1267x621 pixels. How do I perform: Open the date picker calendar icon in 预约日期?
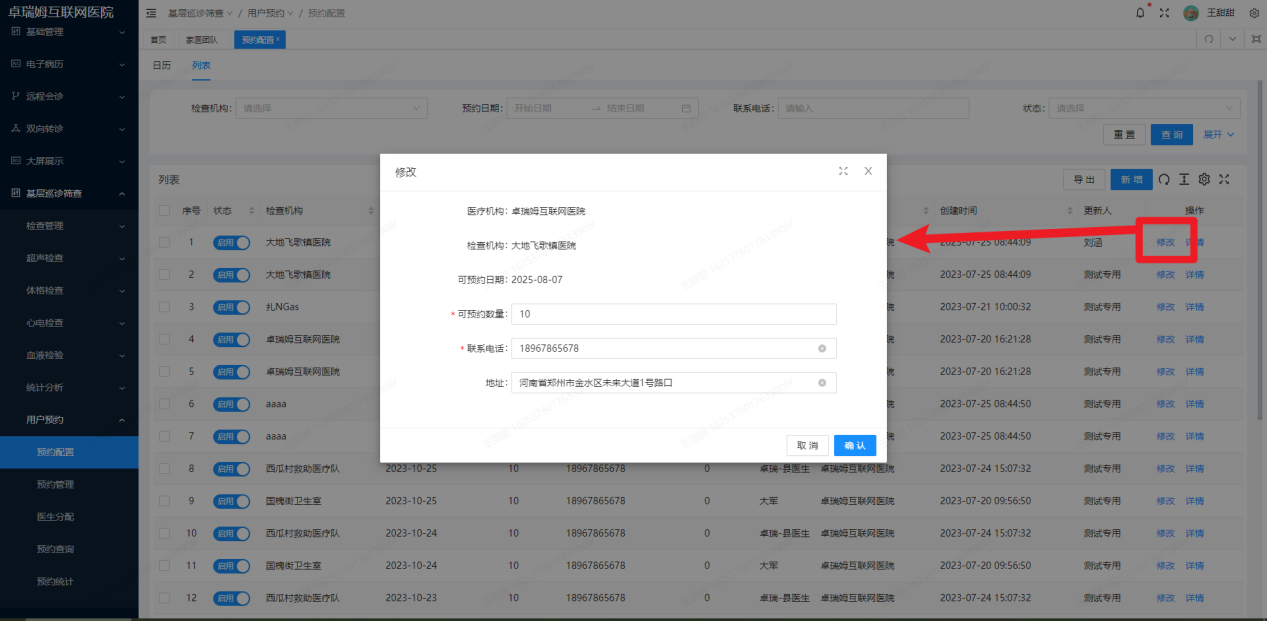click(687, 108)
